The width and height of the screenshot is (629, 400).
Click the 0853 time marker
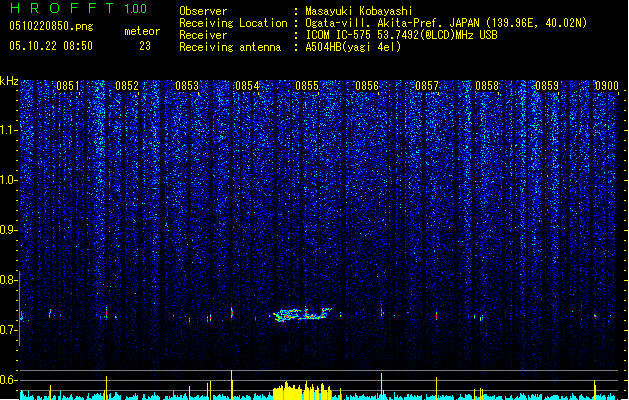click(x=187, y=86)
